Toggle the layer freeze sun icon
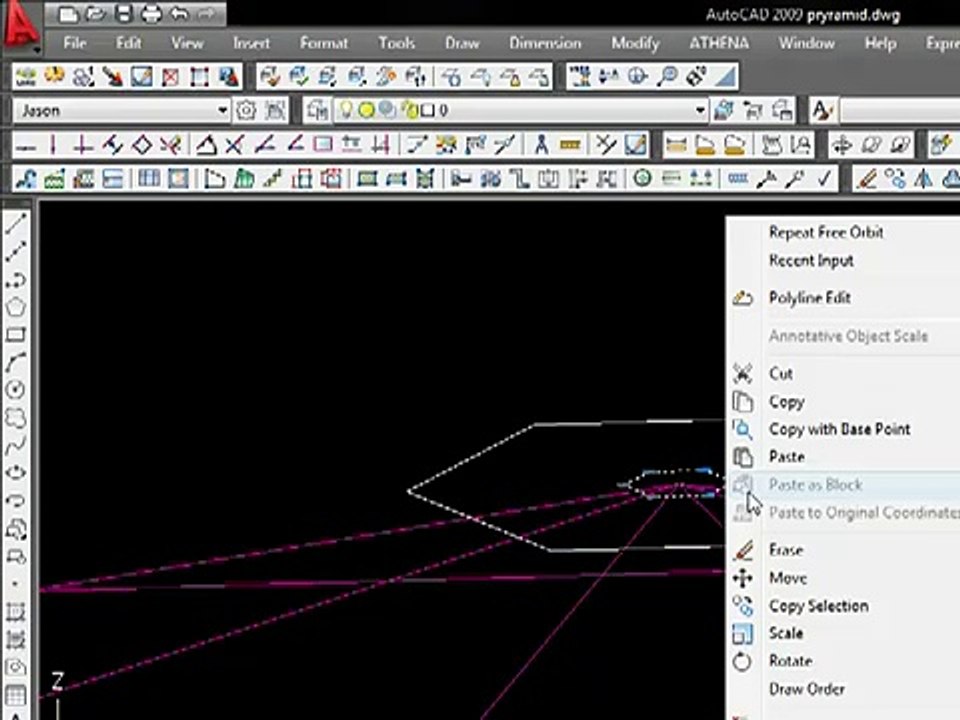The image size is (960, 720). [x=366, y=111]
